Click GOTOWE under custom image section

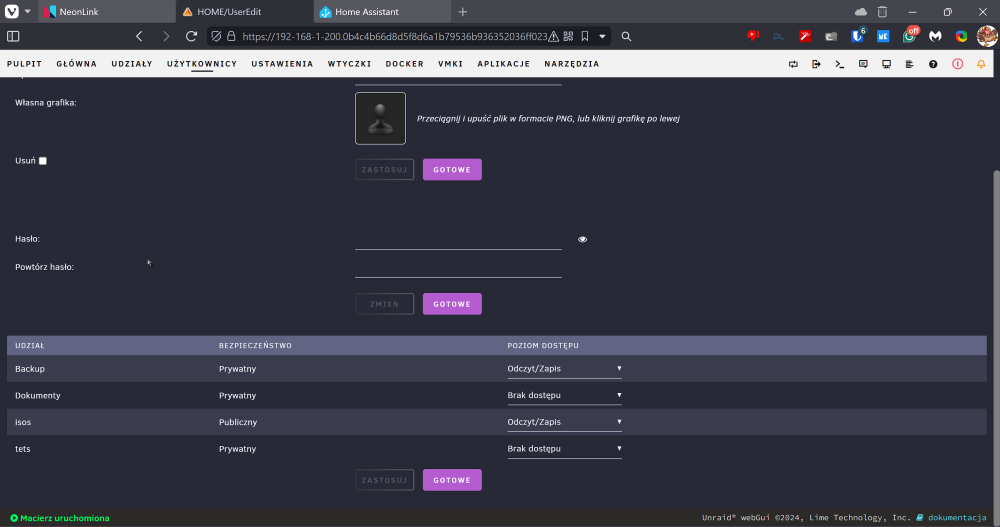point(452,170)
